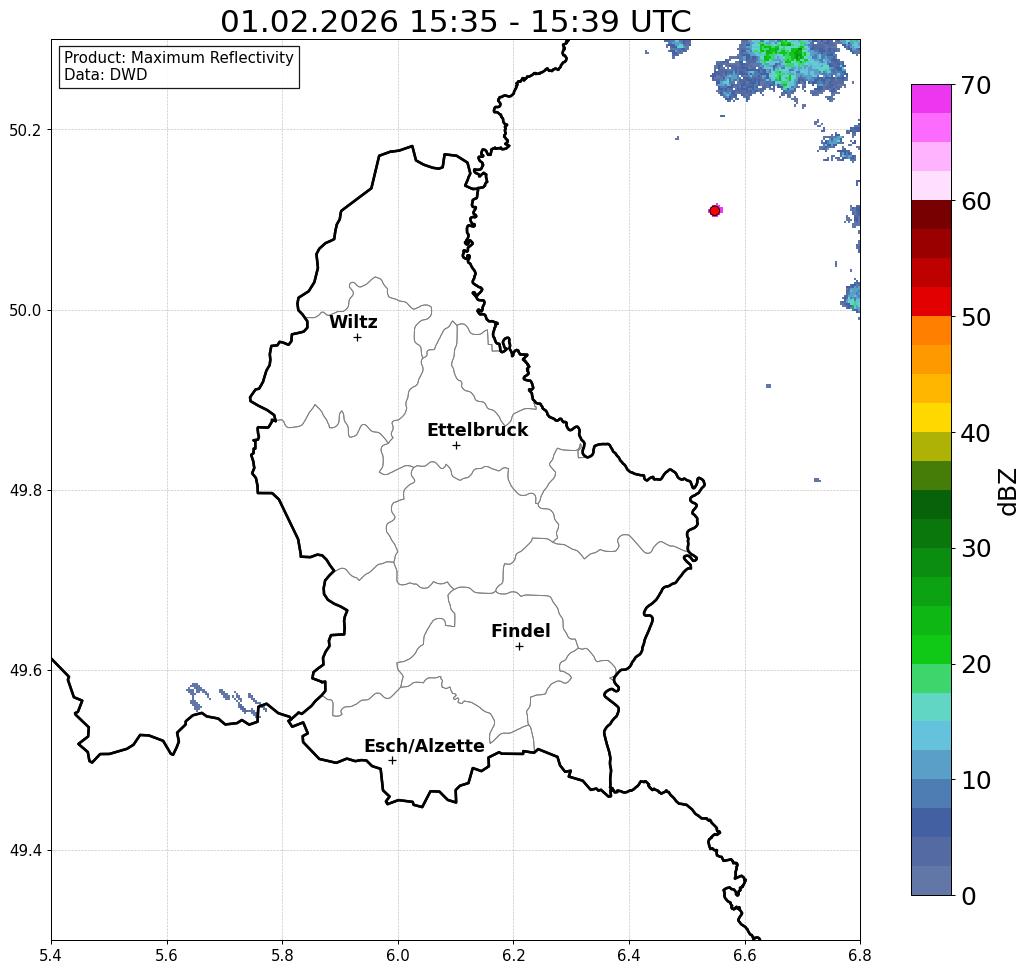Click the bright red swatch just above 50 dBZ
1029x973 pixels.
(931, 302)
